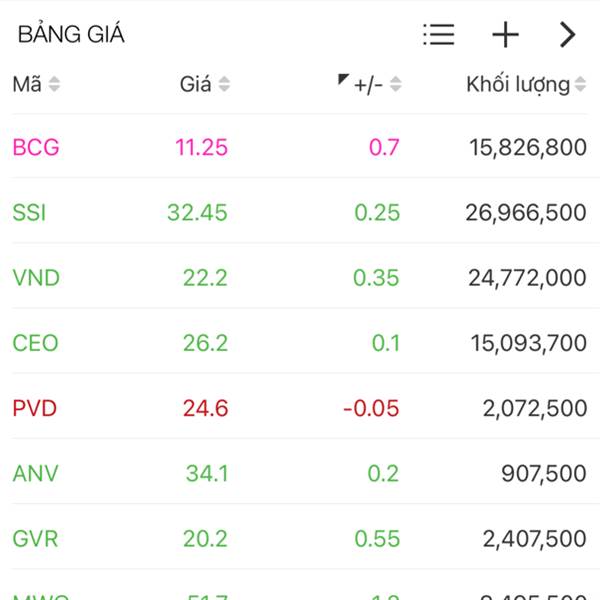Sort by Khối lượng column arrows
The image size is (600, 600).
click(581, 85)
